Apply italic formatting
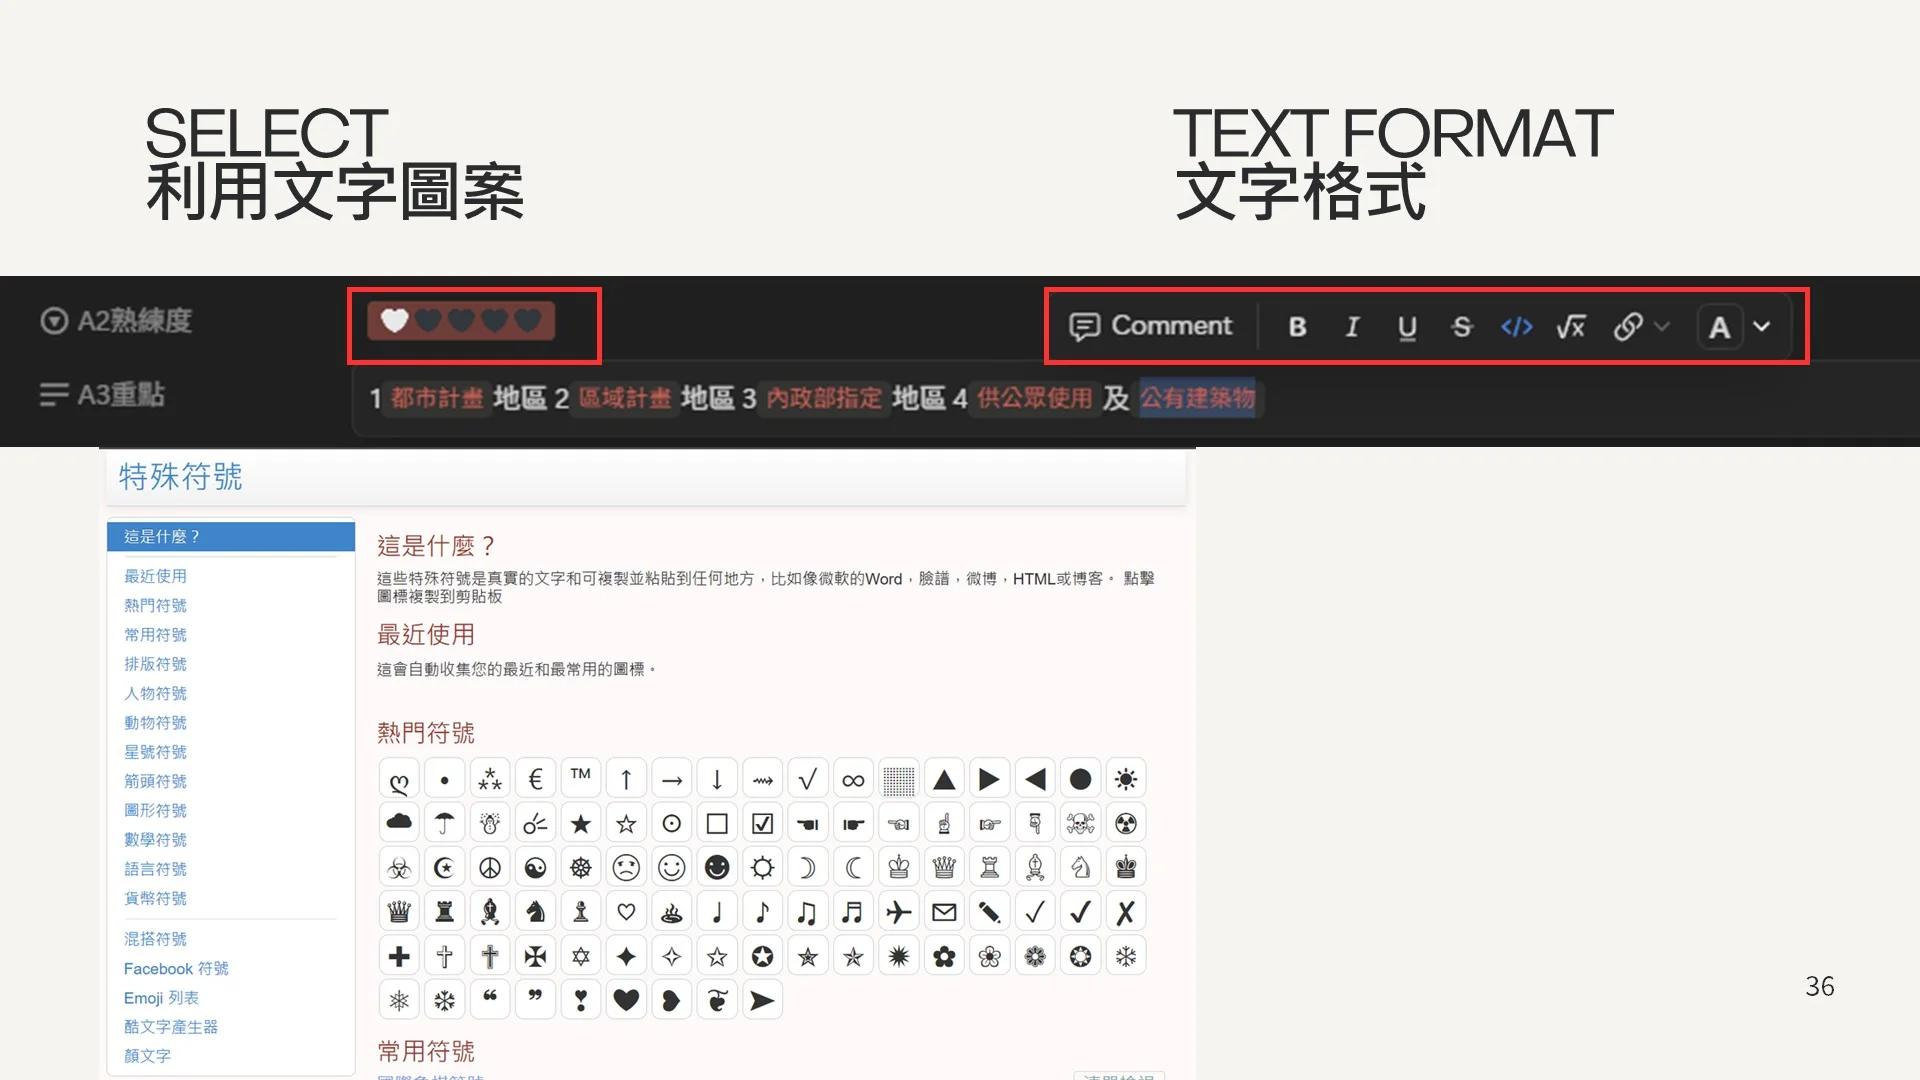The width and height of the screenshot is (1920, 1080). [x=1352, y=327]
